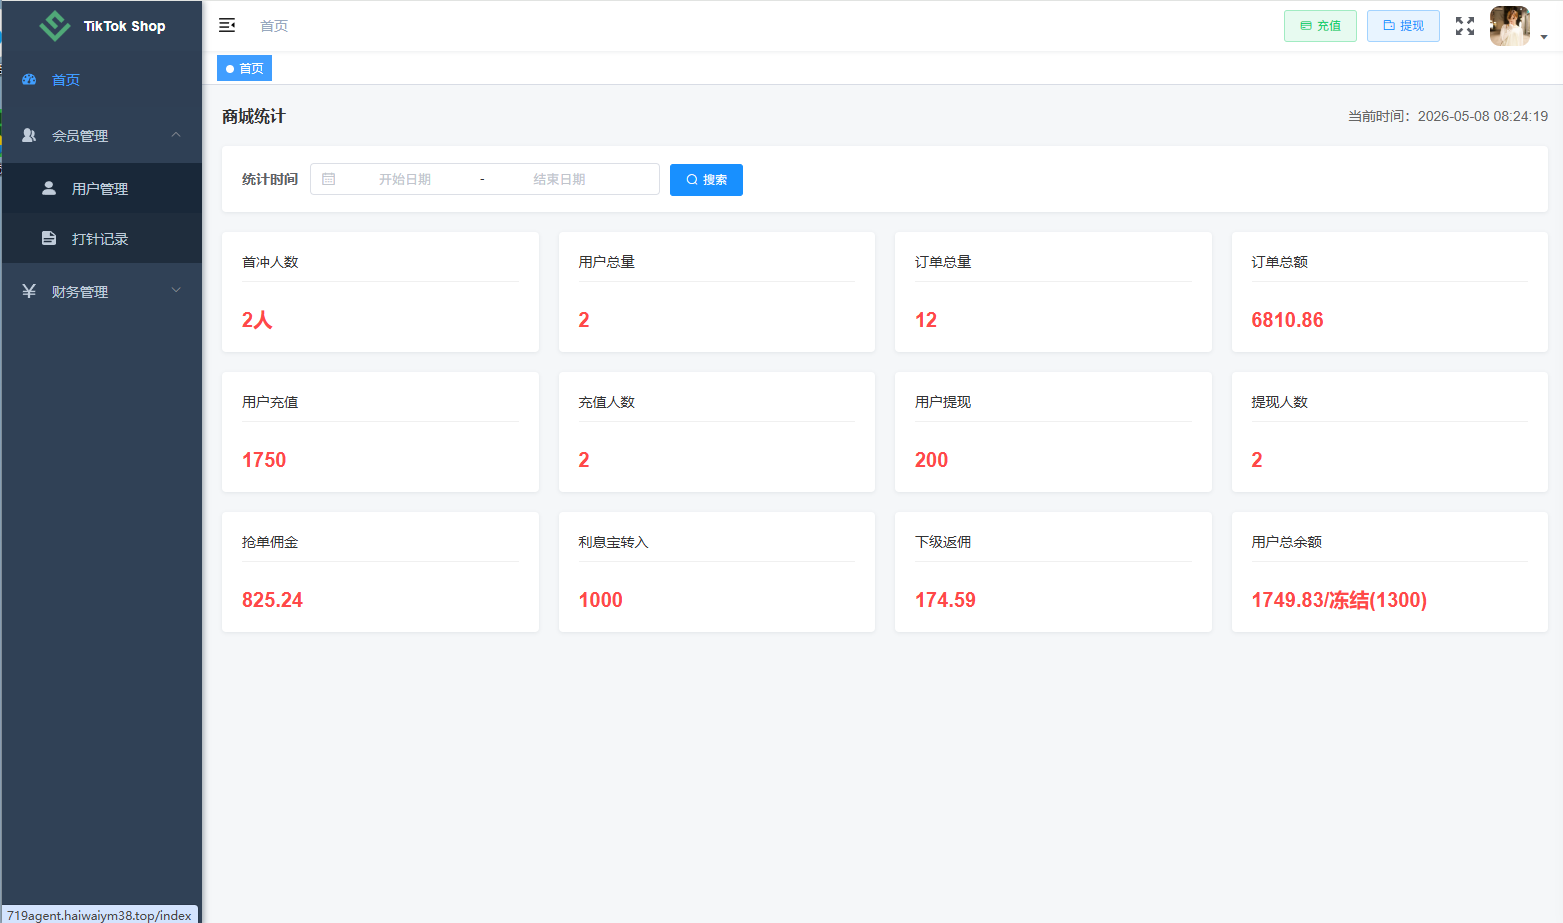Click the 充值人数 card label
1563x923 pixels.
[606, 402]
